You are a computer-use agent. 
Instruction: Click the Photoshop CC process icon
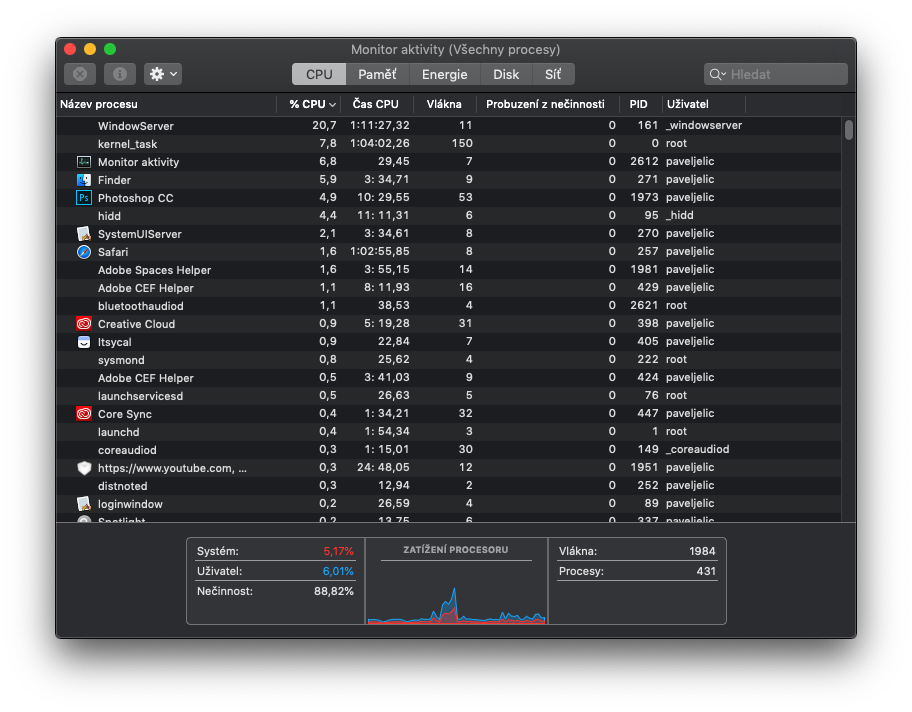pos(84,198)
